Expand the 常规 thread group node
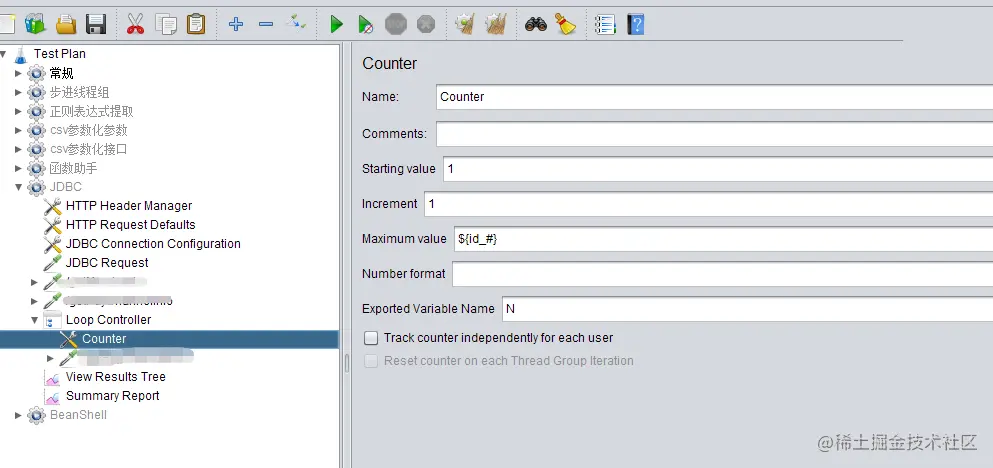The height and width of the screenshot is (468, 993). click(18, 73)
